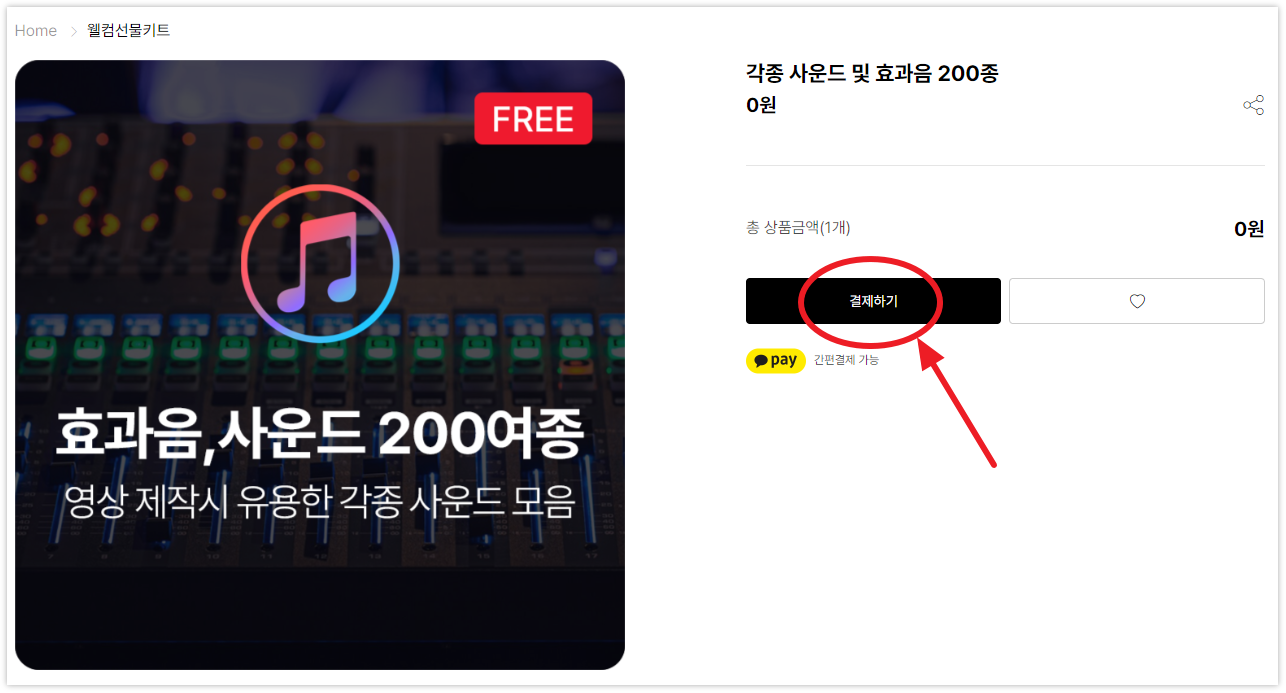Click the red FREE badge on image
The height and width of the screenshot is (693, 1286).
coord(533,119)
